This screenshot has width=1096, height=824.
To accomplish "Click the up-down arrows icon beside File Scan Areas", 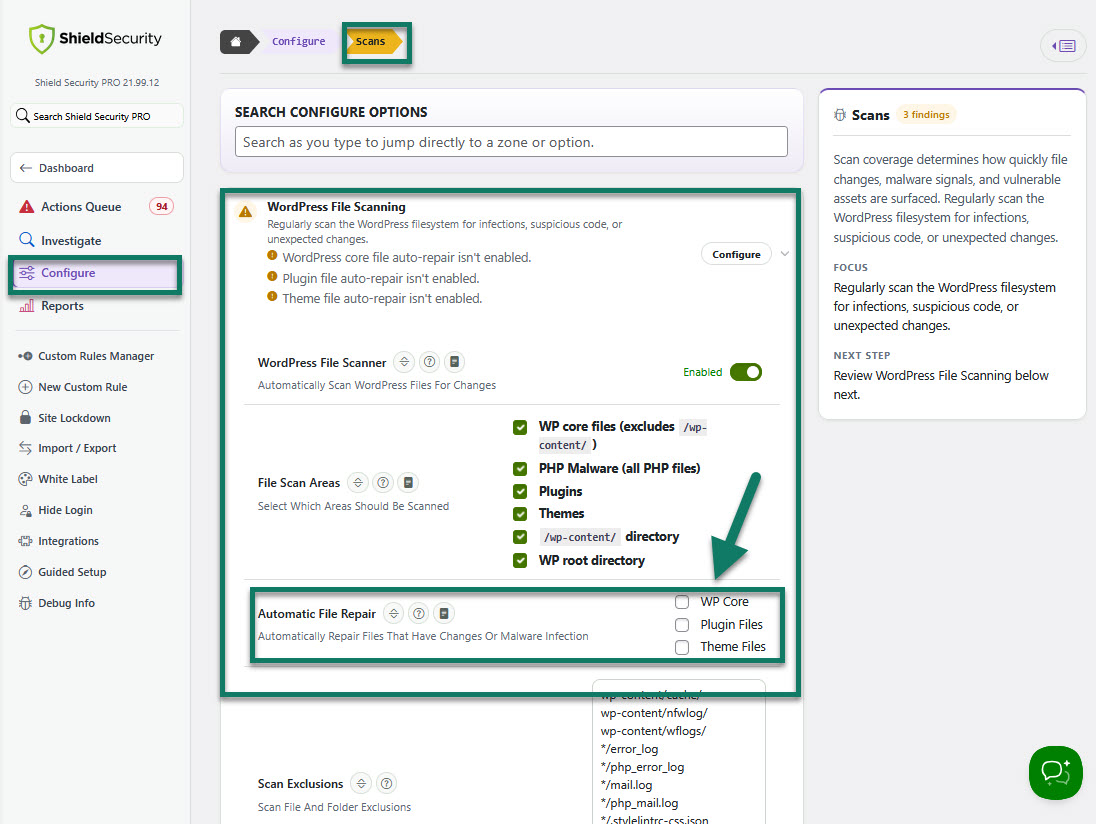I will click(x=358, y=482).
